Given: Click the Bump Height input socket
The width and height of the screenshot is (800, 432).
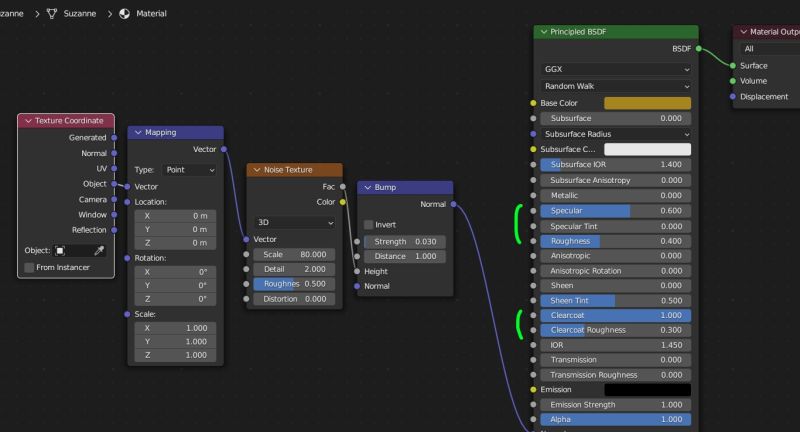Looking at the screenshot, I should click(x=357, y=271).
